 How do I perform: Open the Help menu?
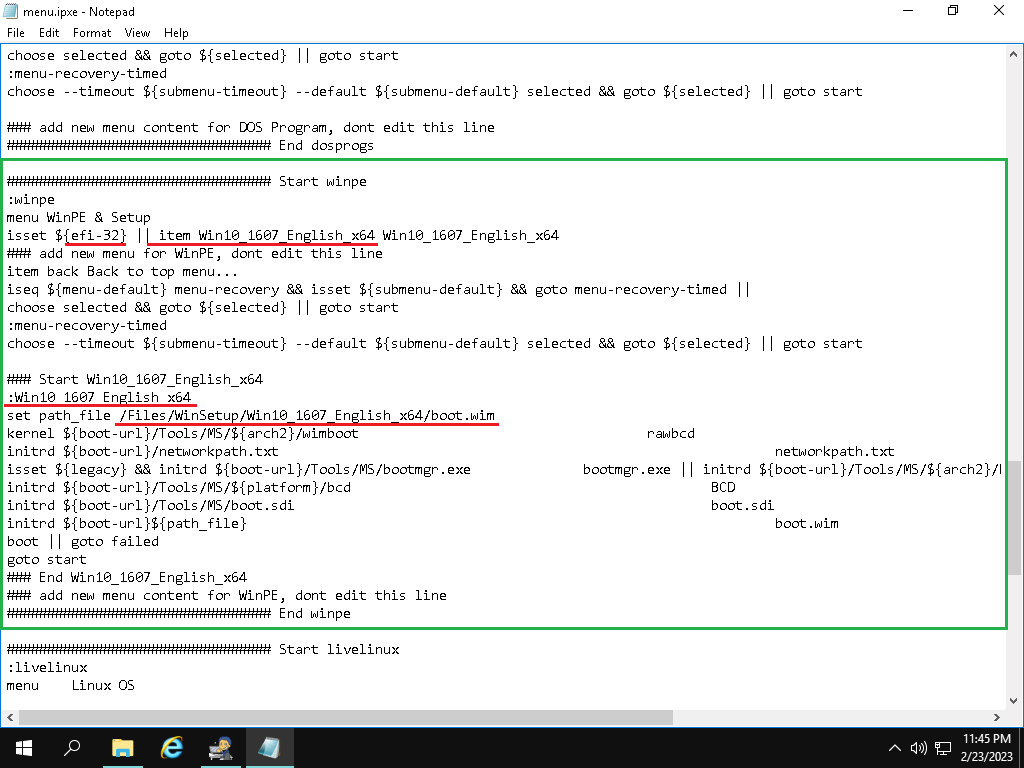(x=176, y=33)
